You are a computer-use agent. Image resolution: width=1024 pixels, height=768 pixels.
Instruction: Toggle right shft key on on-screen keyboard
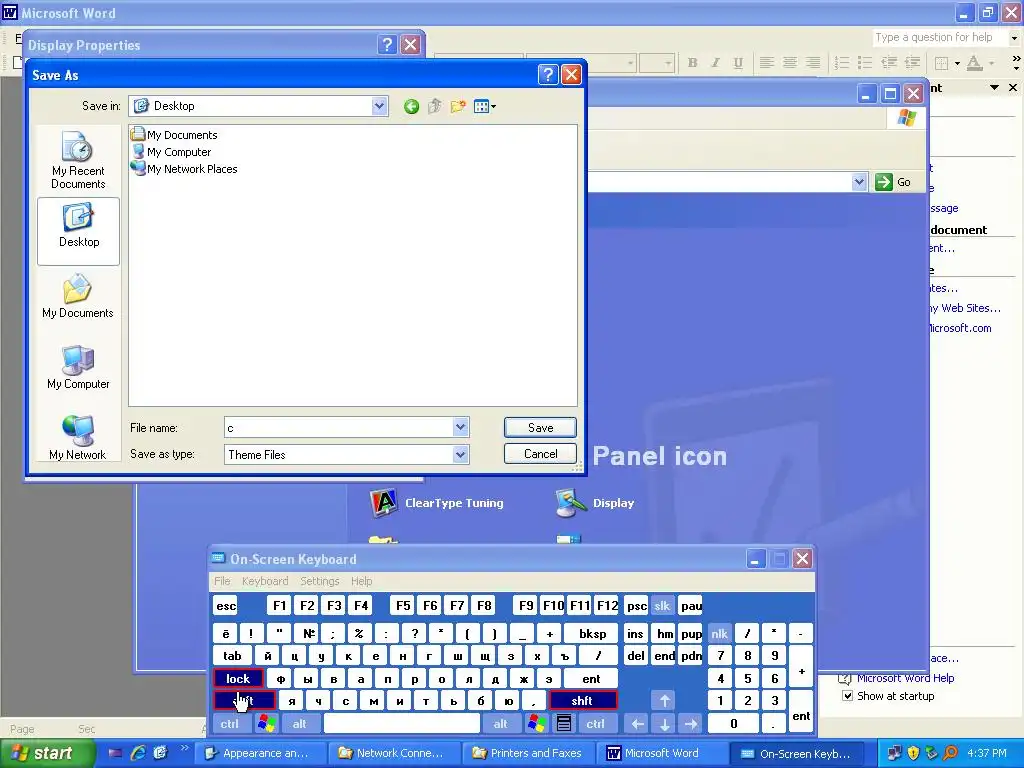tap(583, 701)
